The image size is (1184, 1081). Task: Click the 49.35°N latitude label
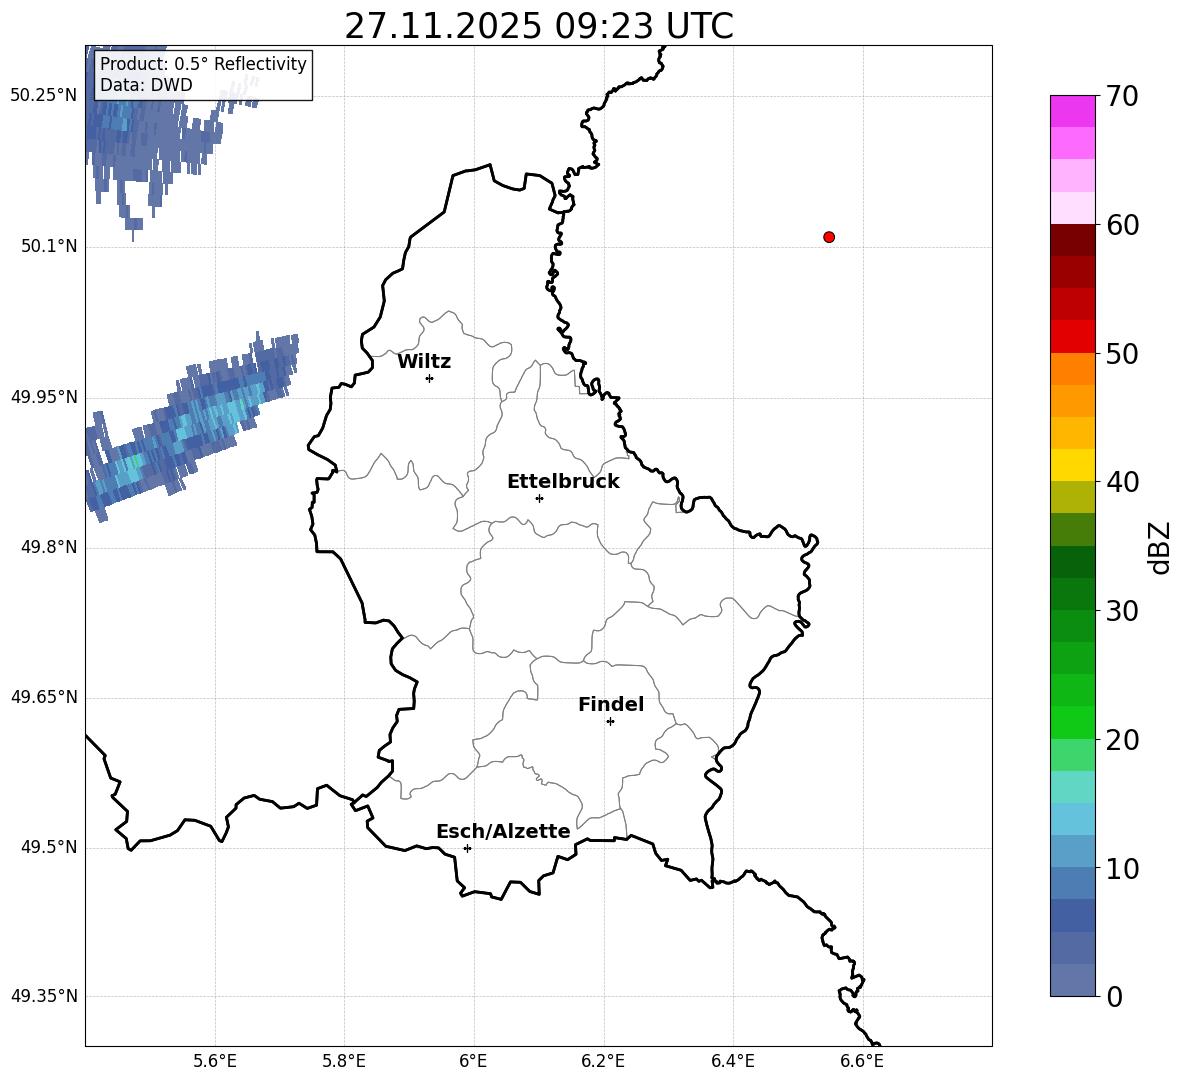(44, 996)
